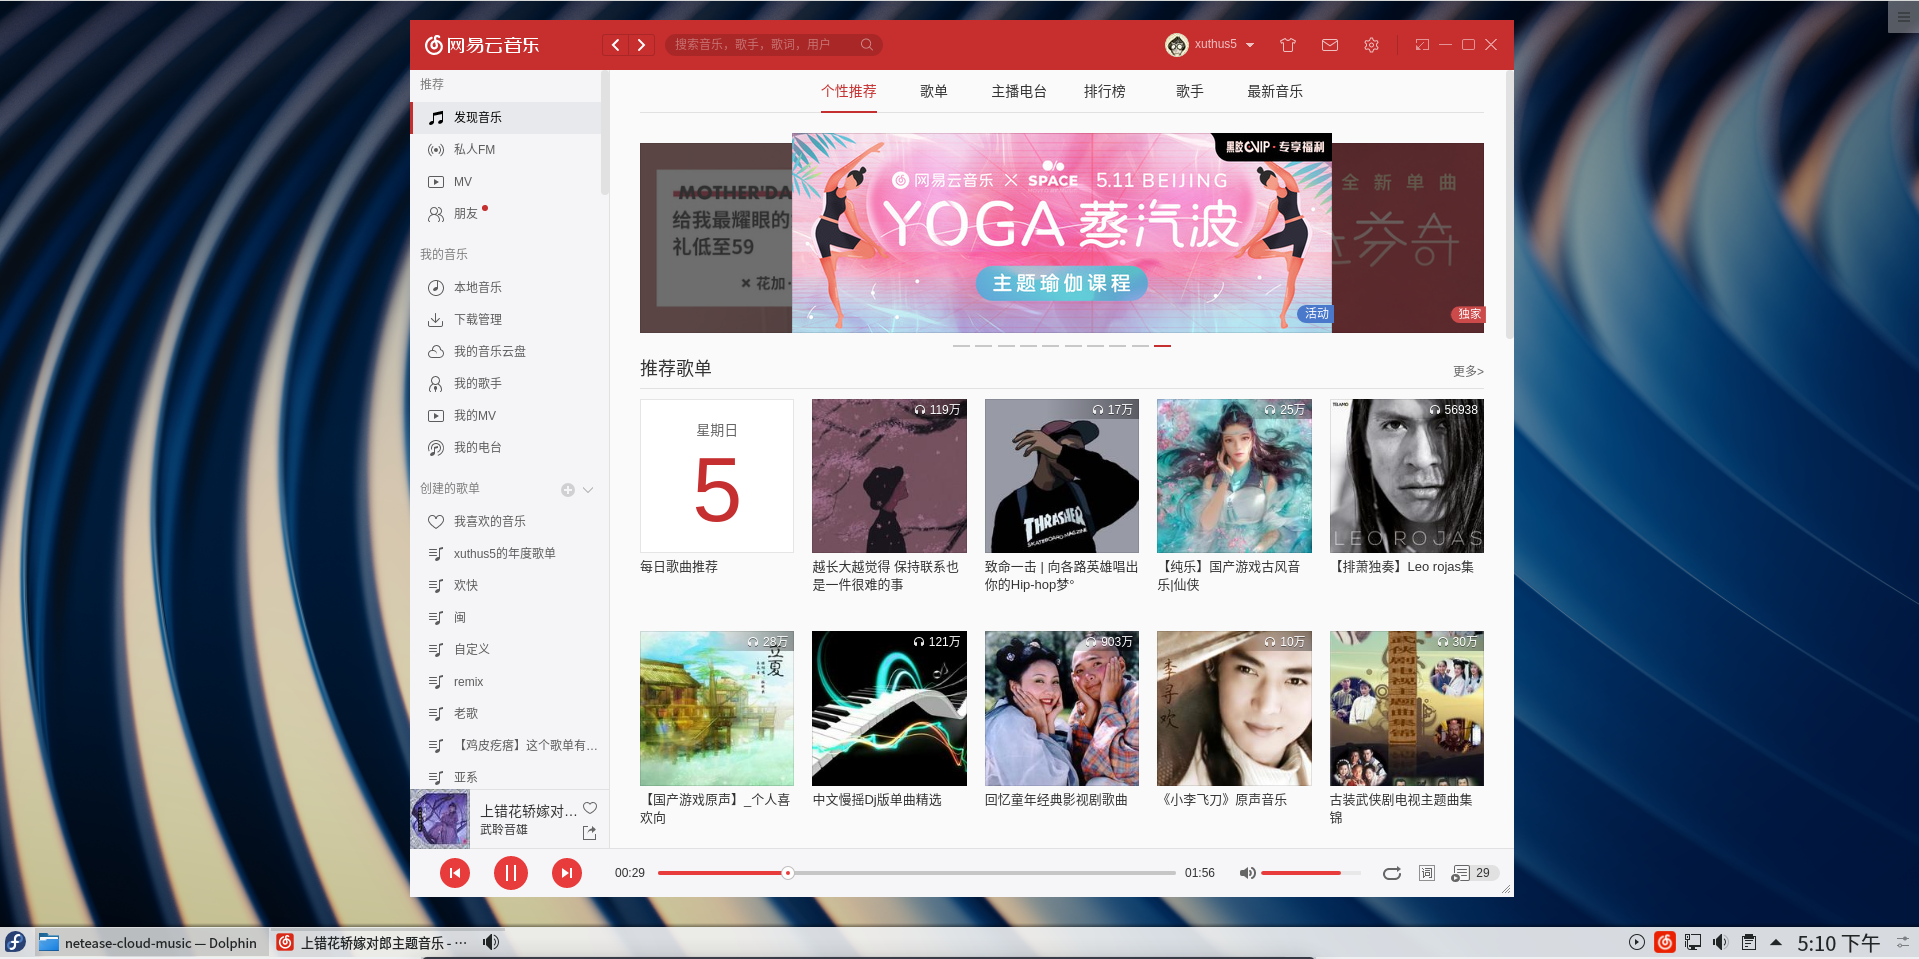
Task: Open the 自定义 playlist
Action: [x=506, y=650]
